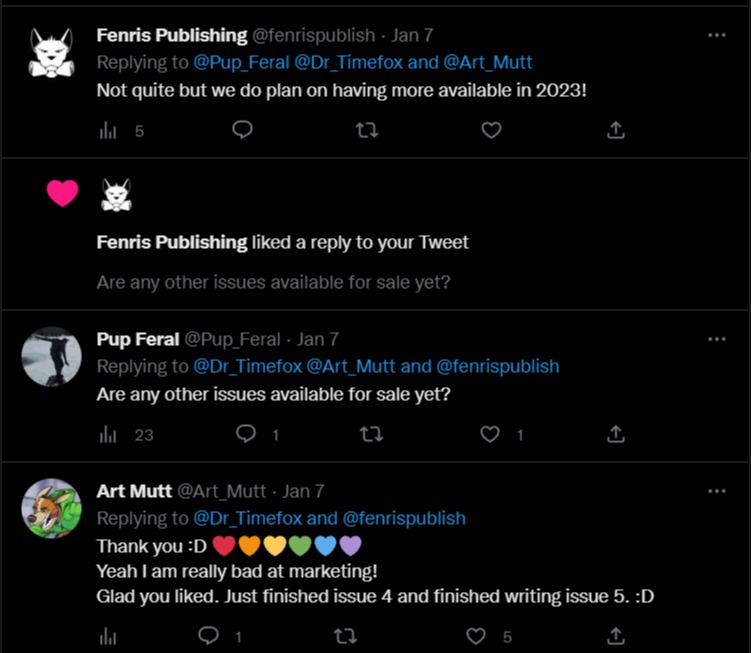Viewport: 751px width, 653px height.
Task: Open @fenrispublish mention in Art Mutt's reply
Action: coord(404,518)
